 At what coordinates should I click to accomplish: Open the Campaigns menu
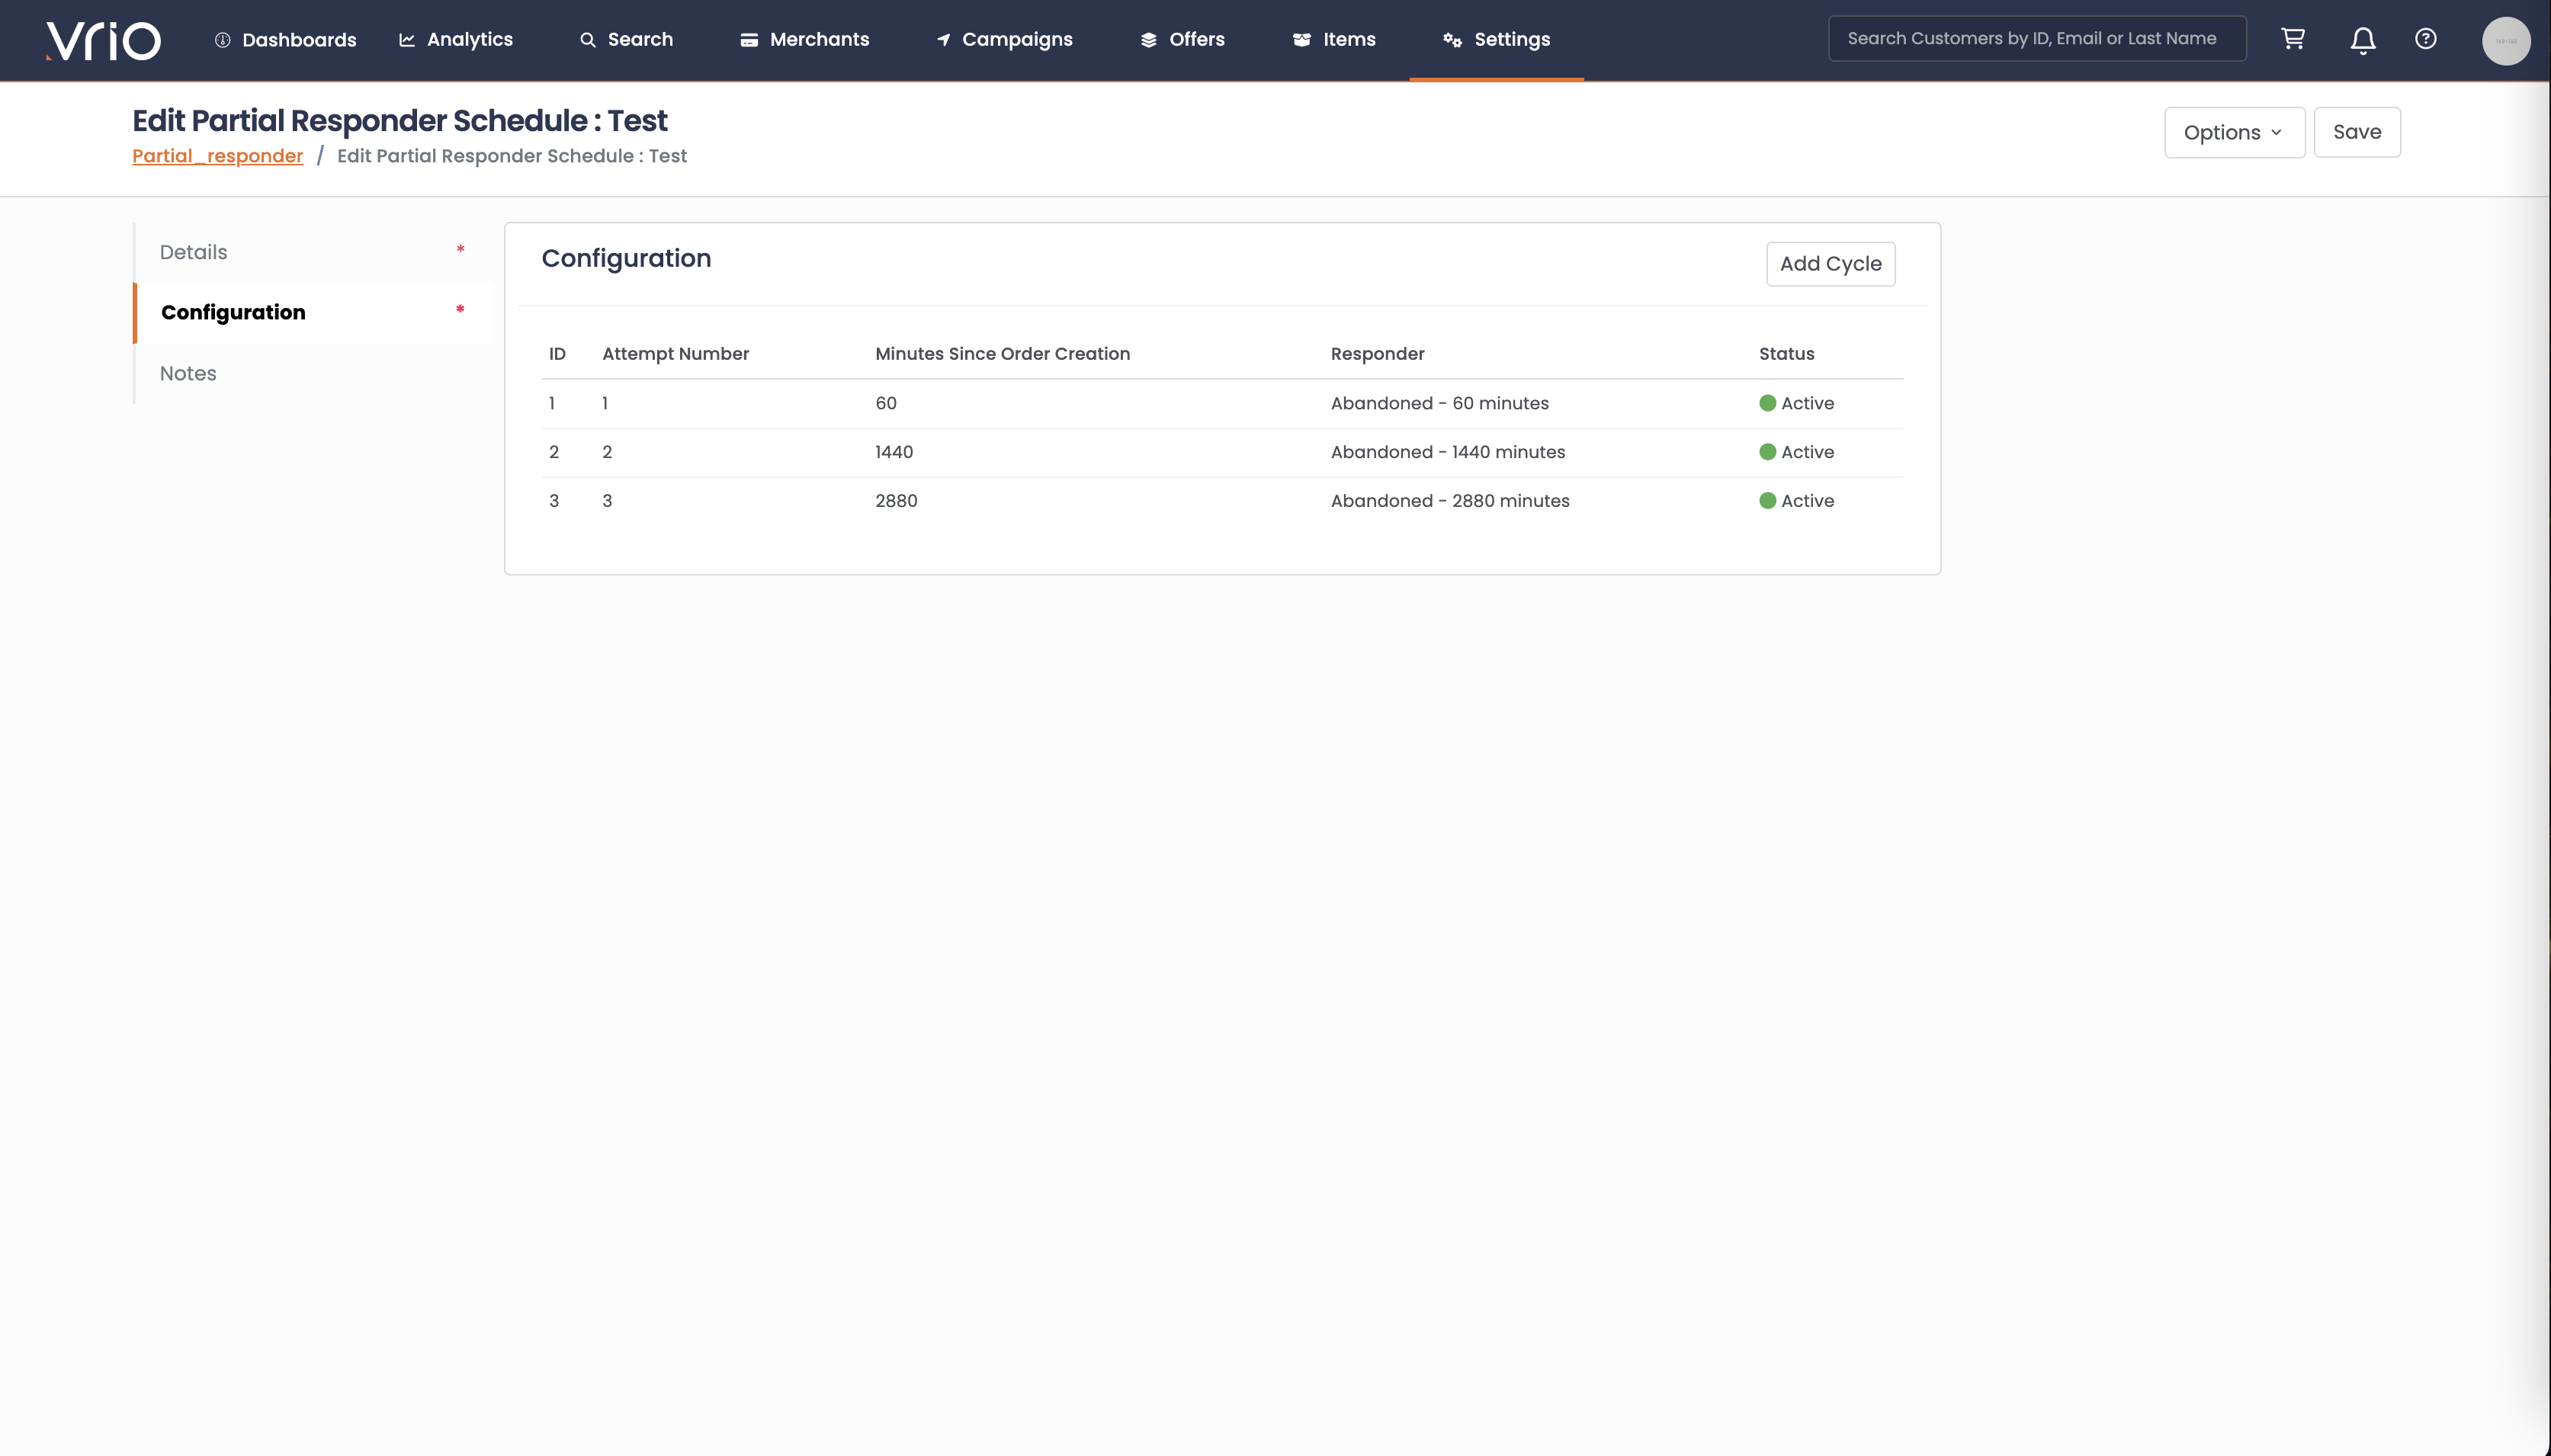(1004, 40)
